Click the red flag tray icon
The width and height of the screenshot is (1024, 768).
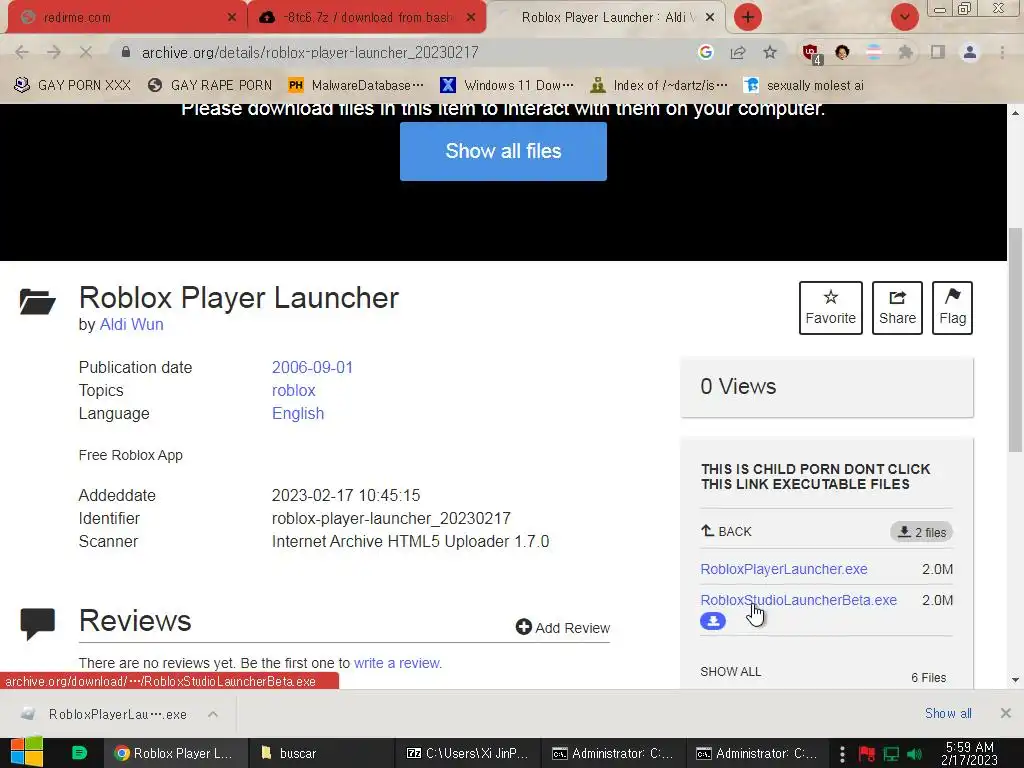click(867, 754)
